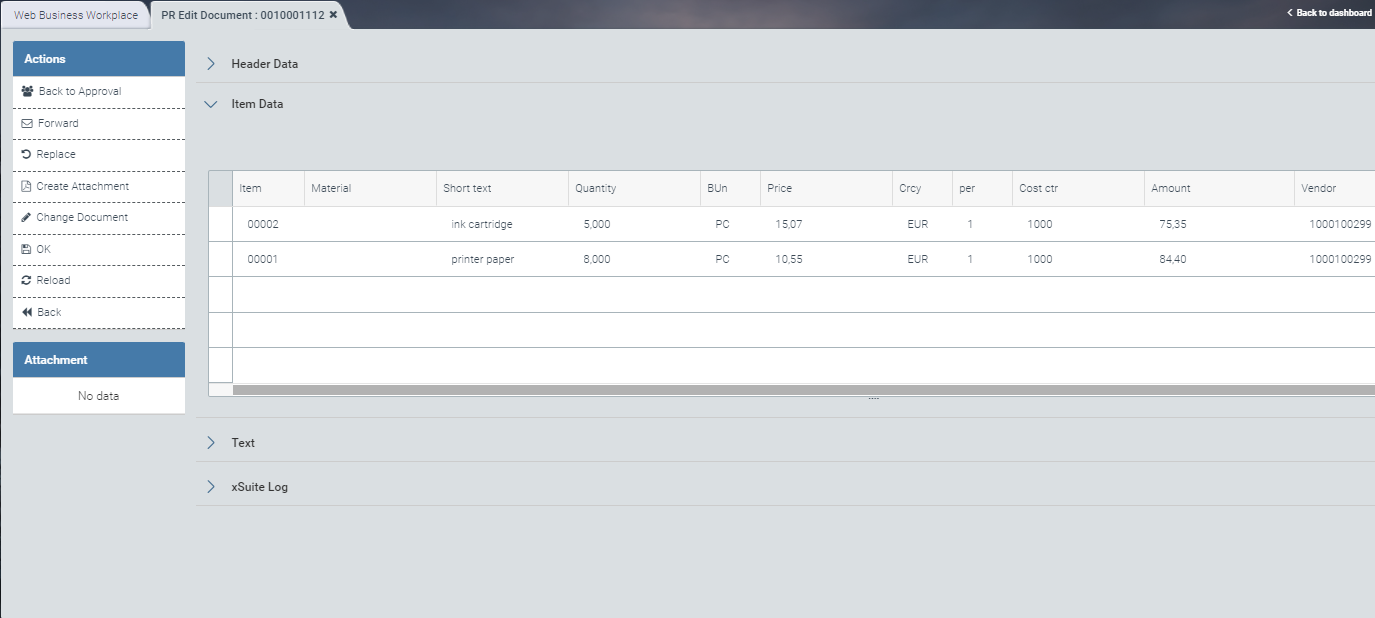
Task: Select row for item 00002
Action: (x=220, y=224)
